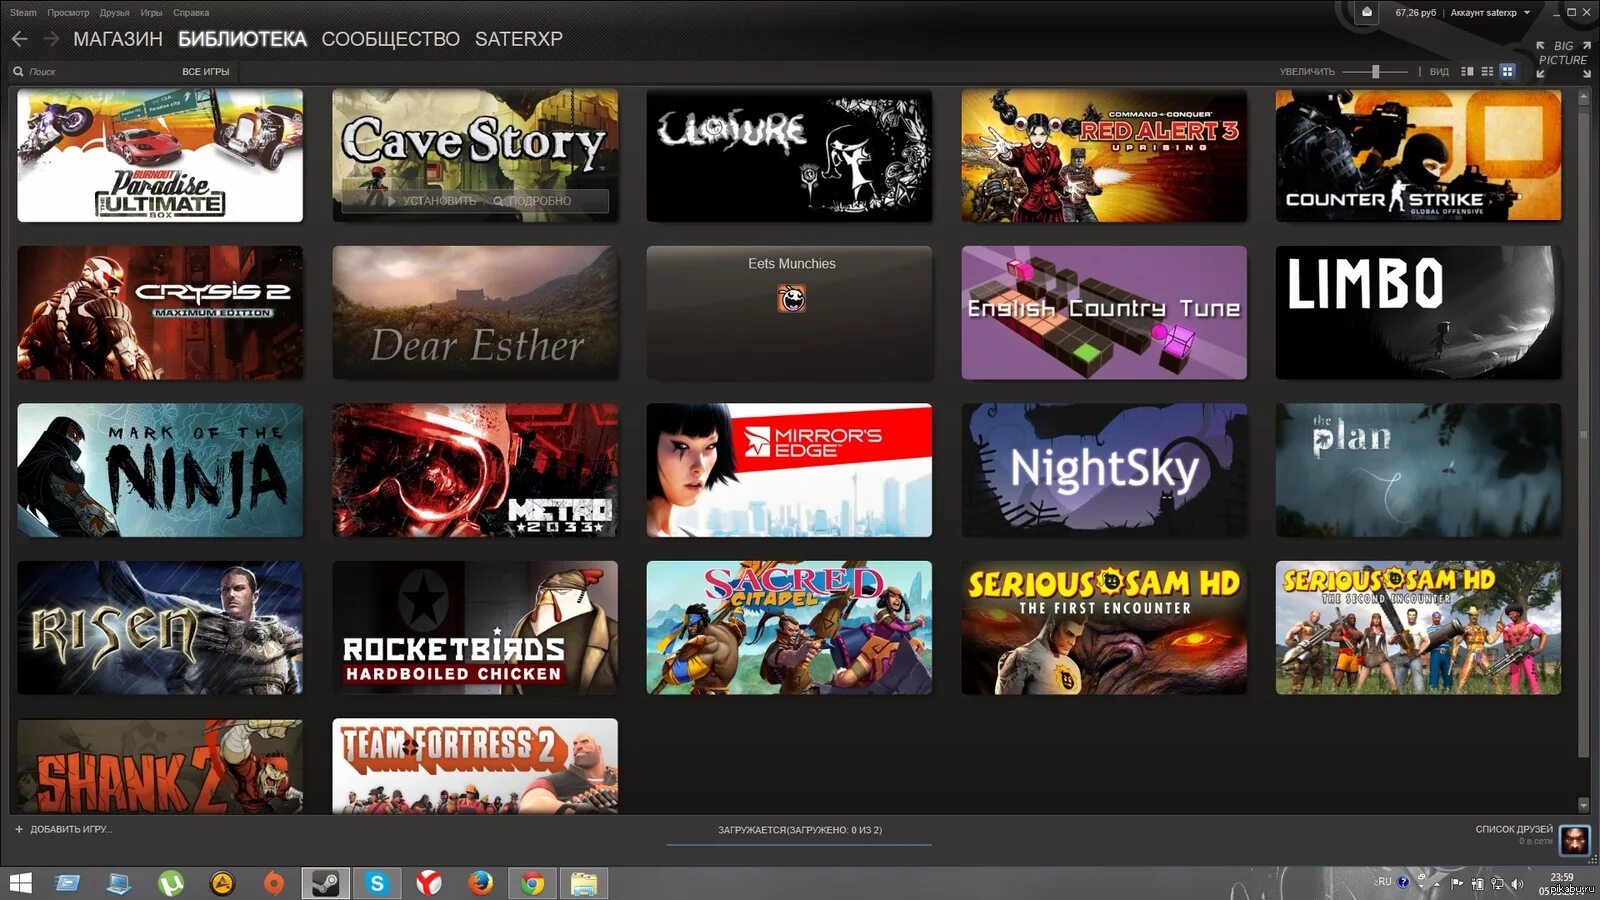Open the Просмотр menu
Viewport: 1600px width, 900px height.
(x=68, y=13)
